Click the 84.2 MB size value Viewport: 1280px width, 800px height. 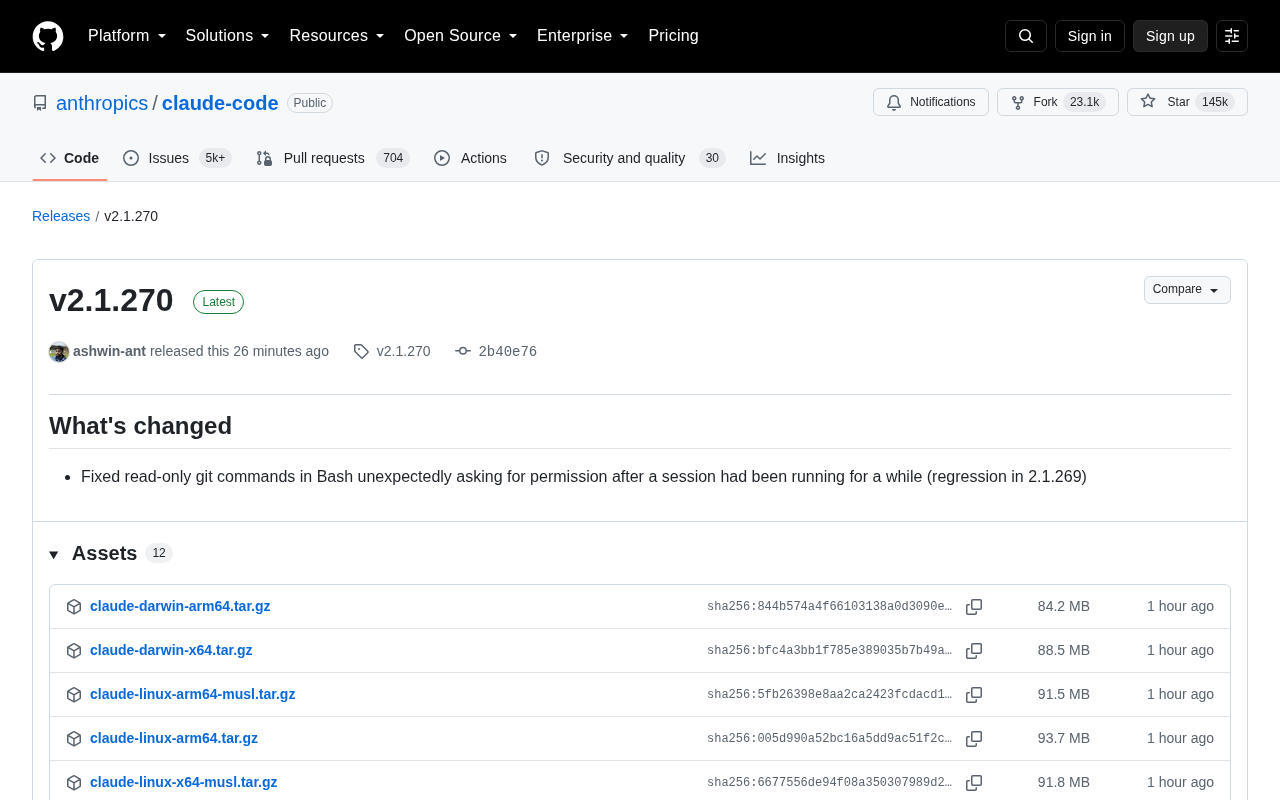click(1064, 606)
